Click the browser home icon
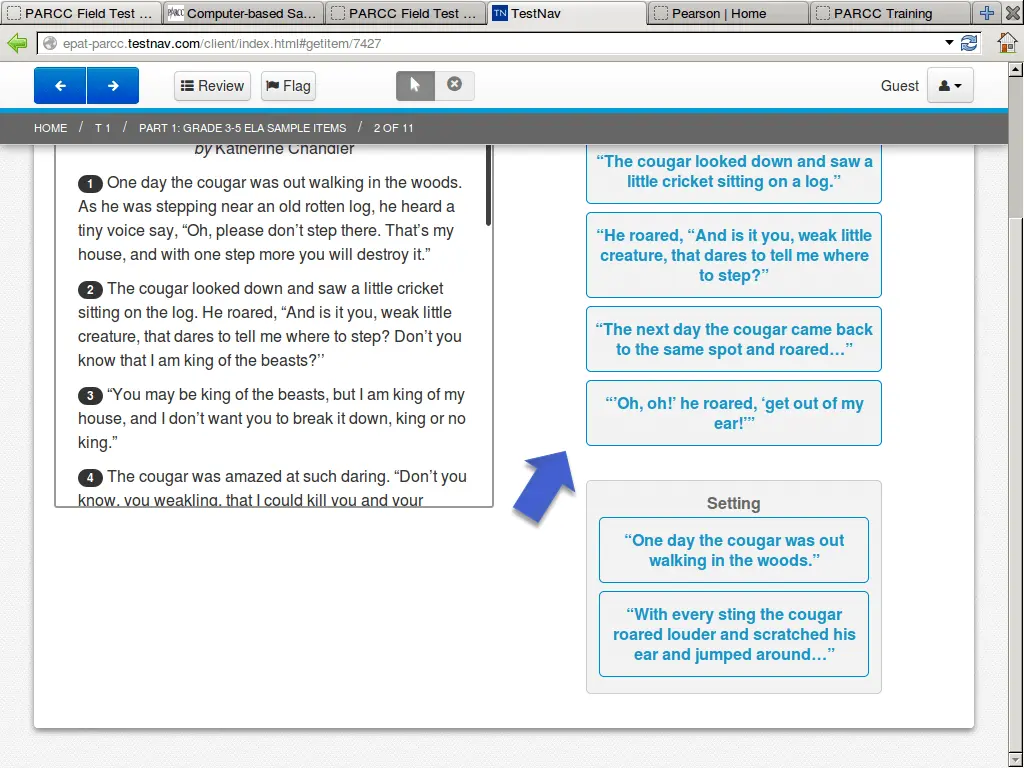1024x768 pixels. (1007, 43)
